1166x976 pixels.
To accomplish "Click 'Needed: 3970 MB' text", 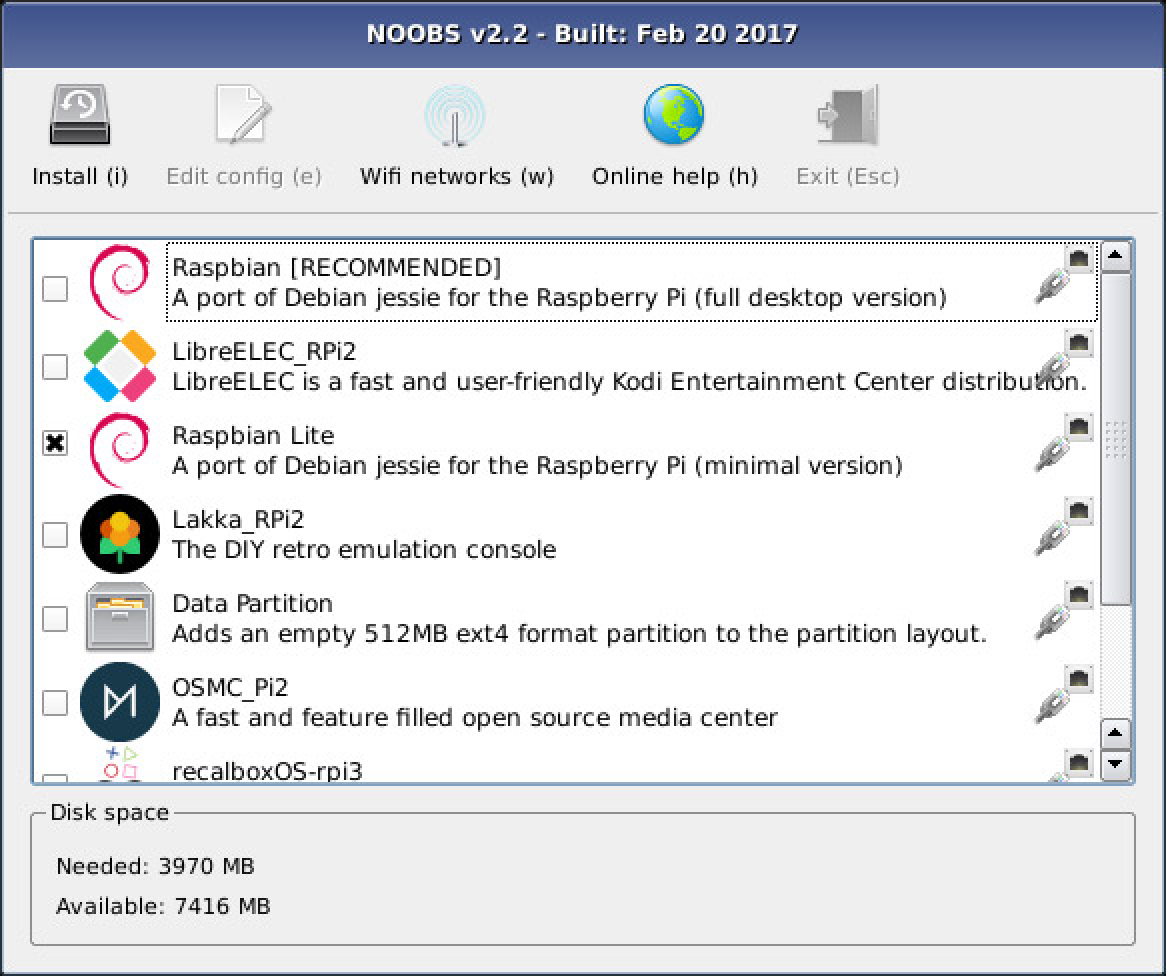I will pos(155,867).
